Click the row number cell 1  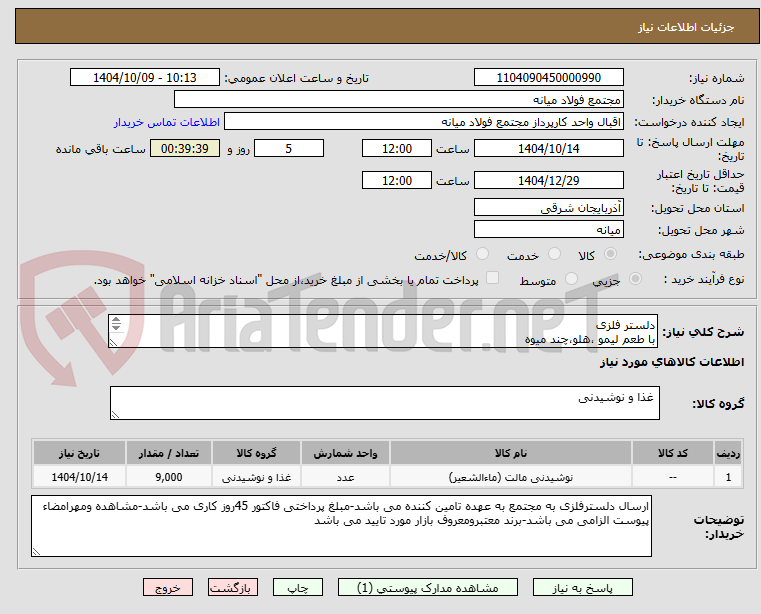728,478
